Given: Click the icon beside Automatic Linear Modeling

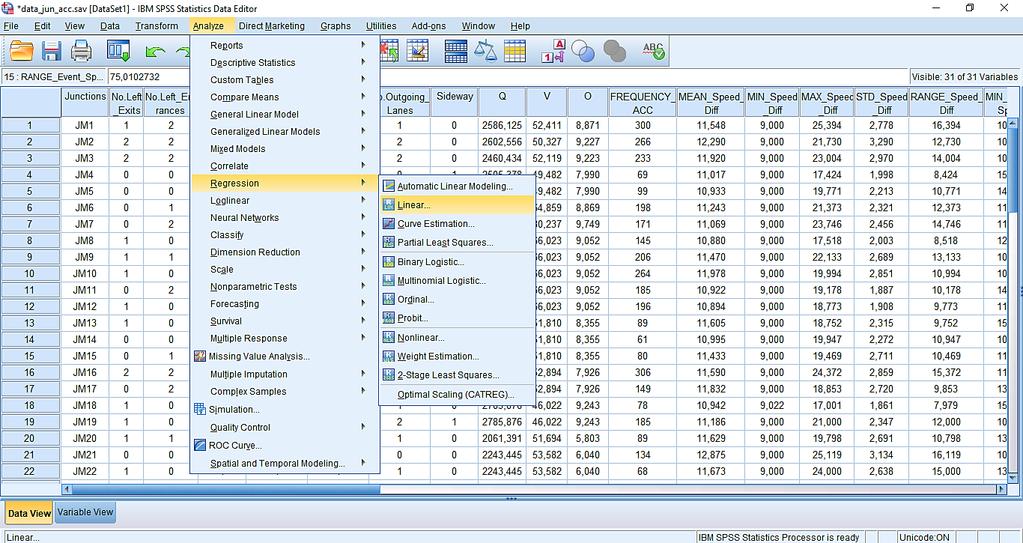Looking at the screenshot, I should click(388, 186).
